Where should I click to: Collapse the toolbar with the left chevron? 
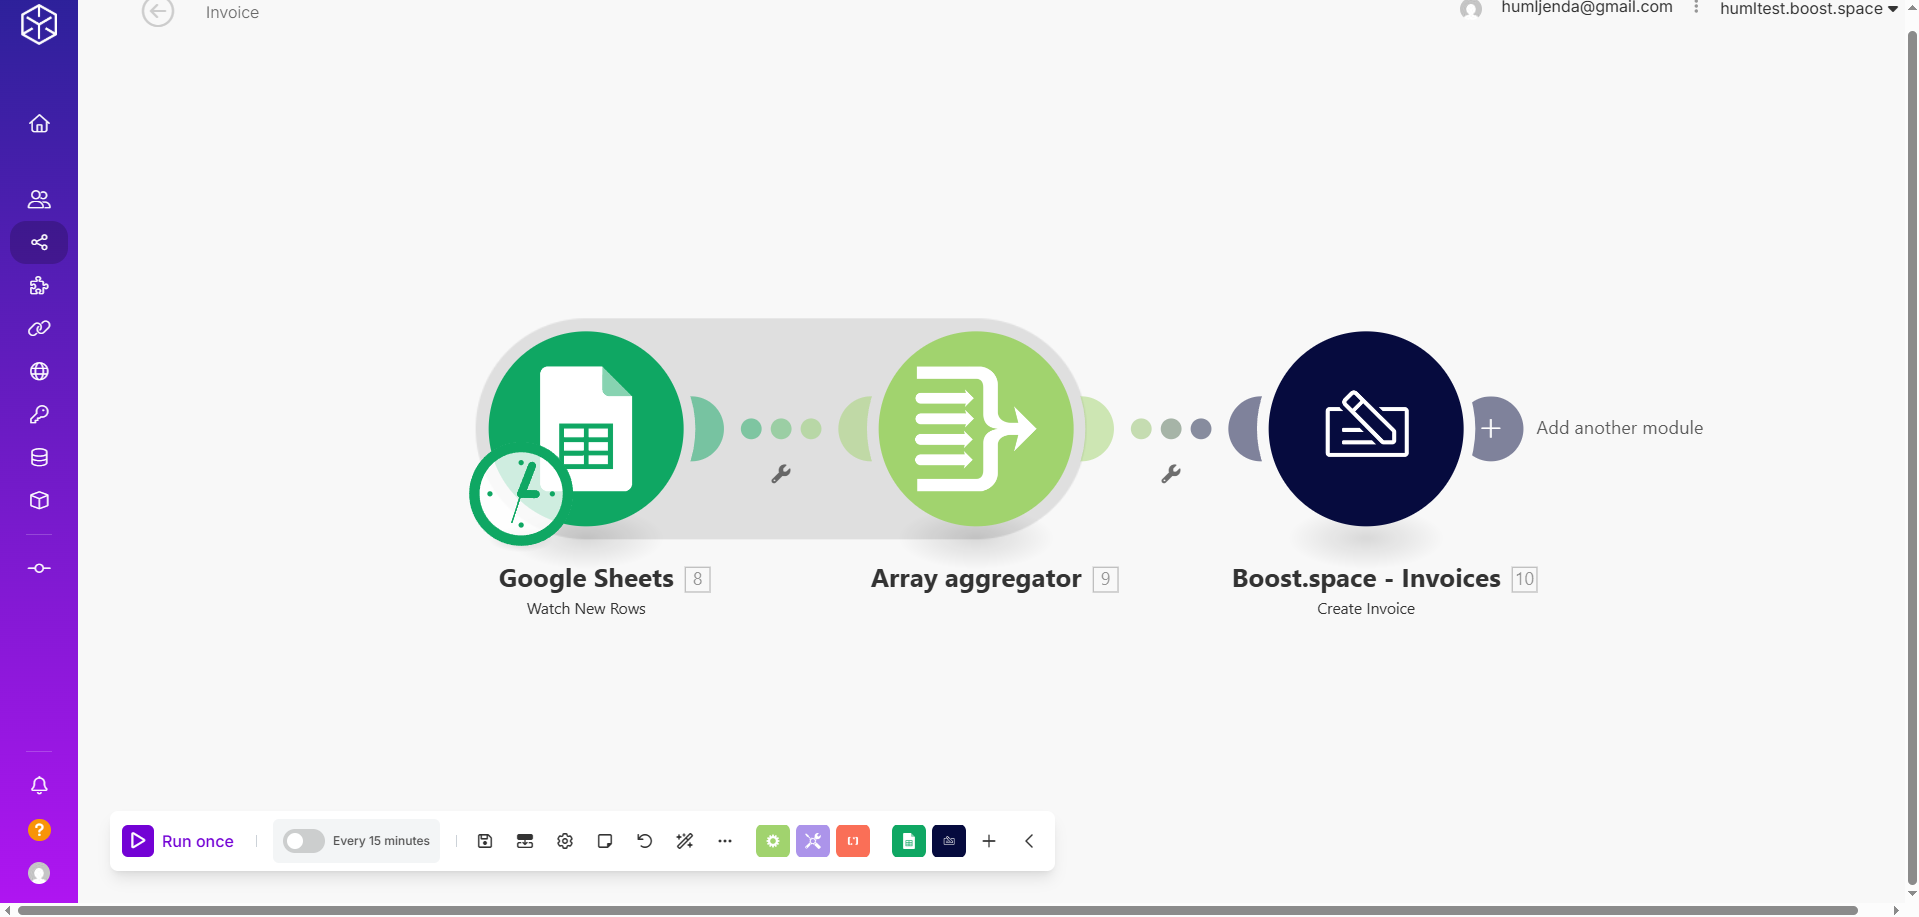pyautogui.click(x=1029, y=841)
